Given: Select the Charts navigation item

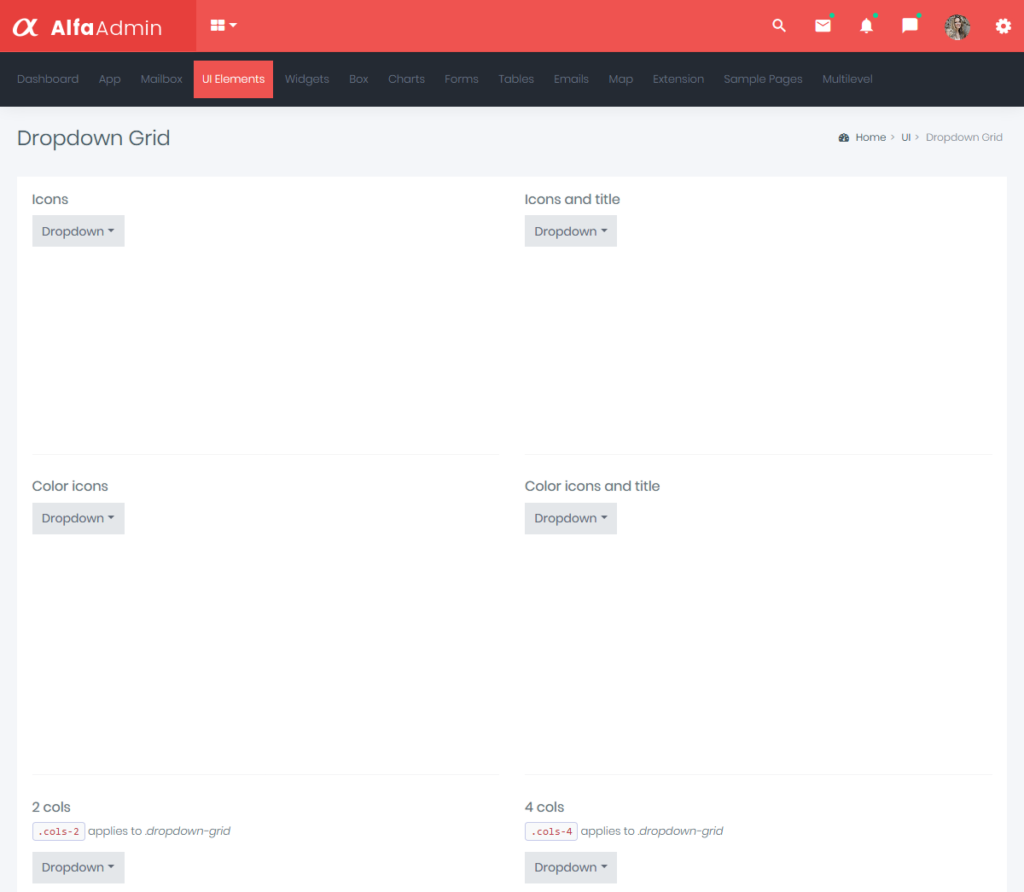Looking at the screenshot, I should tap(406, 79).
